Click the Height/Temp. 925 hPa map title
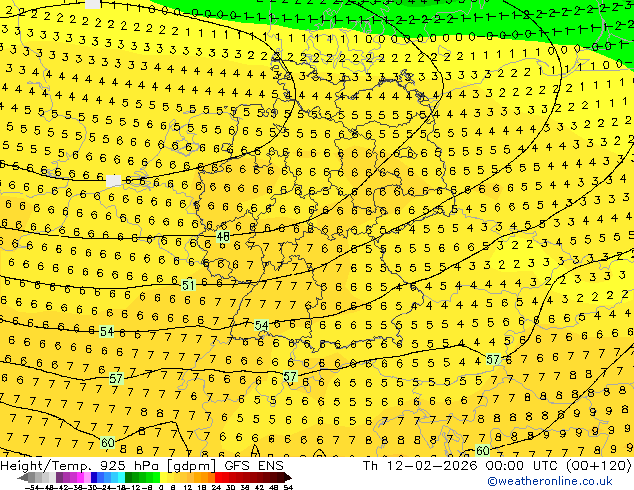The image size is (634, 490). pyautogui.click(x=81, y=466)
